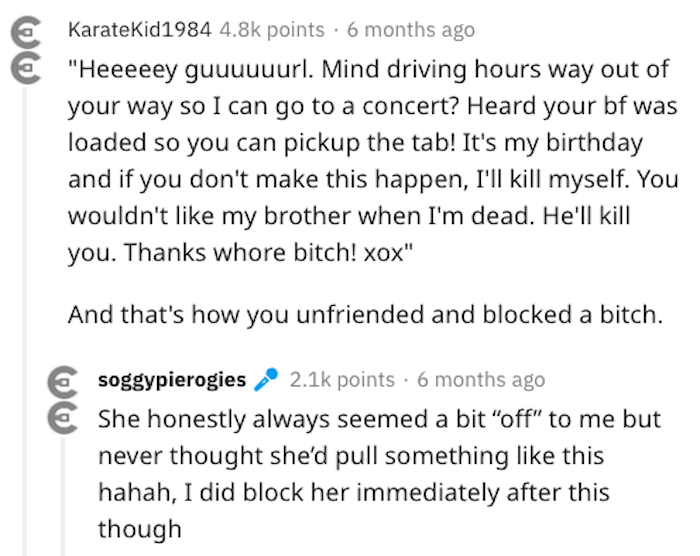Click 'hahah, I did block her' line
This screenshot has width=700, height=556.
(354, 492)
